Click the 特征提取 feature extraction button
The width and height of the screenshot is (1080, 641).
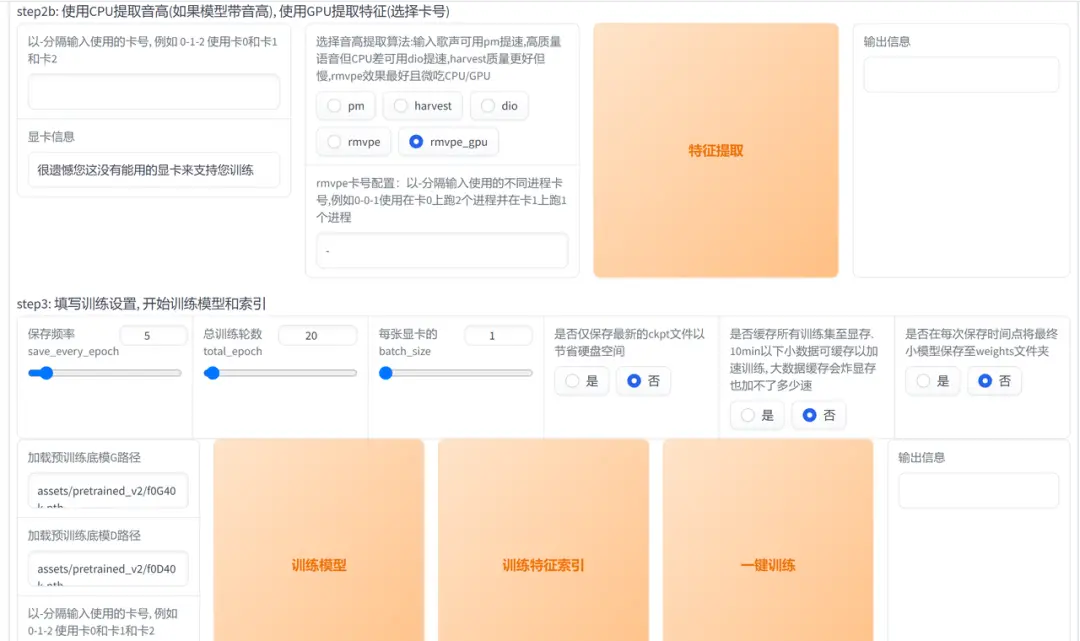coord(716,151)
